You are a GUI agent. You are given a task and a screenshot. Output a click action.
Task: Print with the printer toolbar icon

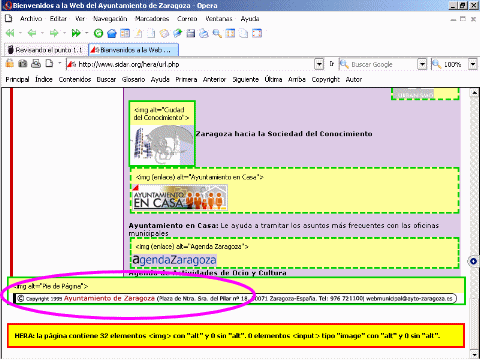click(x=204, y=33)
